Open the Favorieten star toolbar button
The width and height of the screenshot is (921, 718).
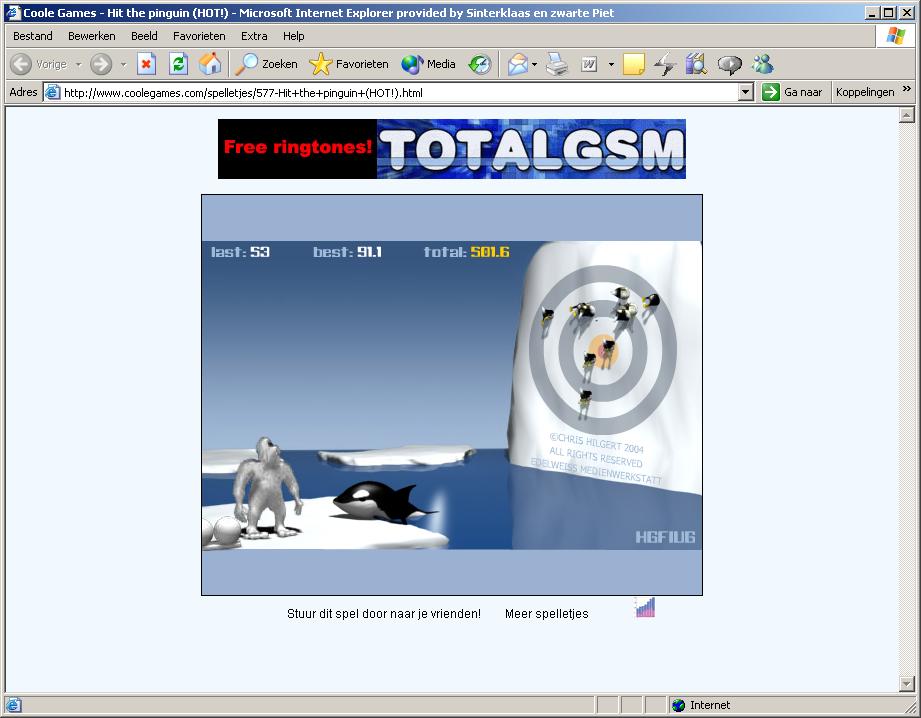point(348,64)
